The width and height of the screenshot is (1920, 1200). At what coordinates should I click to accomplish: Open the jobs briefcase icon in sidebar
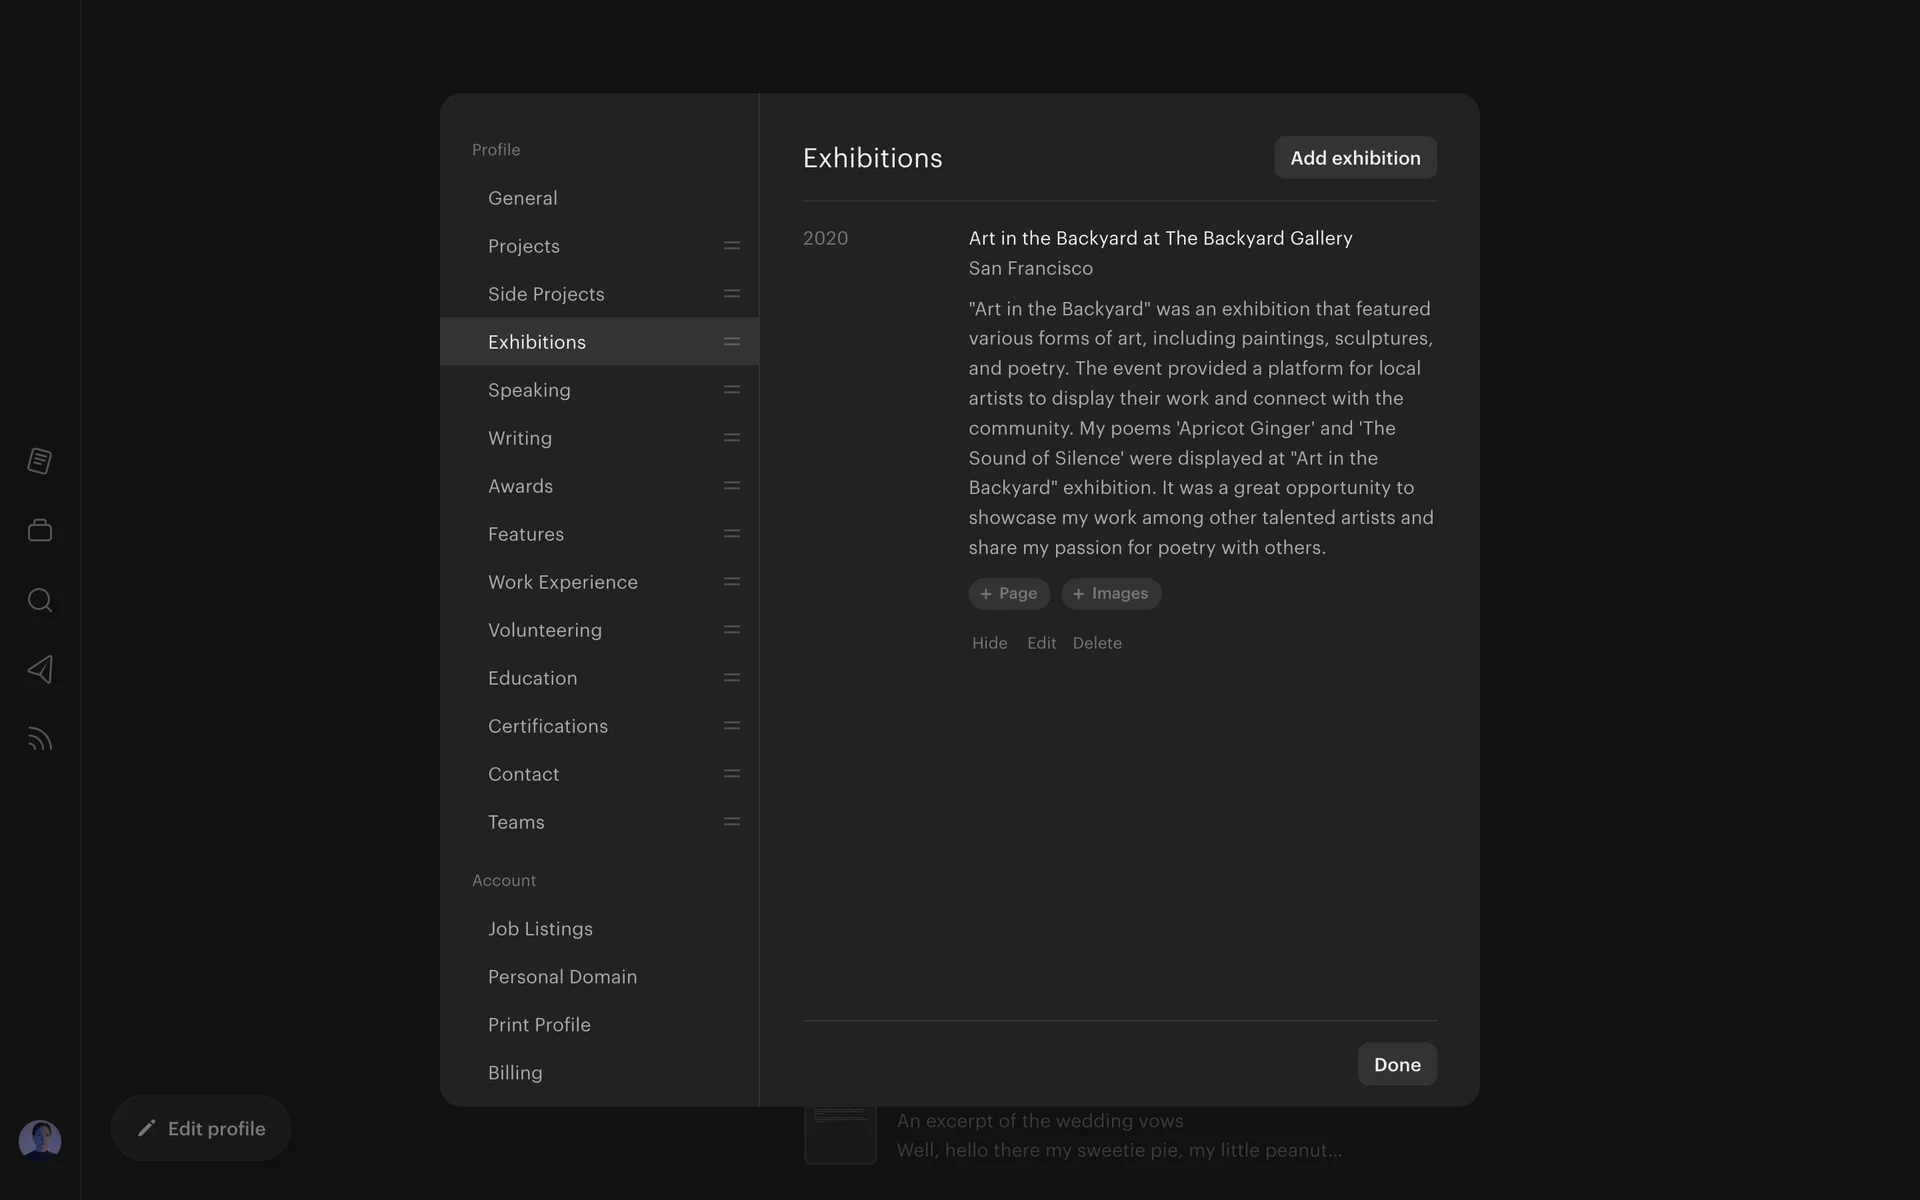(x=40, y=531)
